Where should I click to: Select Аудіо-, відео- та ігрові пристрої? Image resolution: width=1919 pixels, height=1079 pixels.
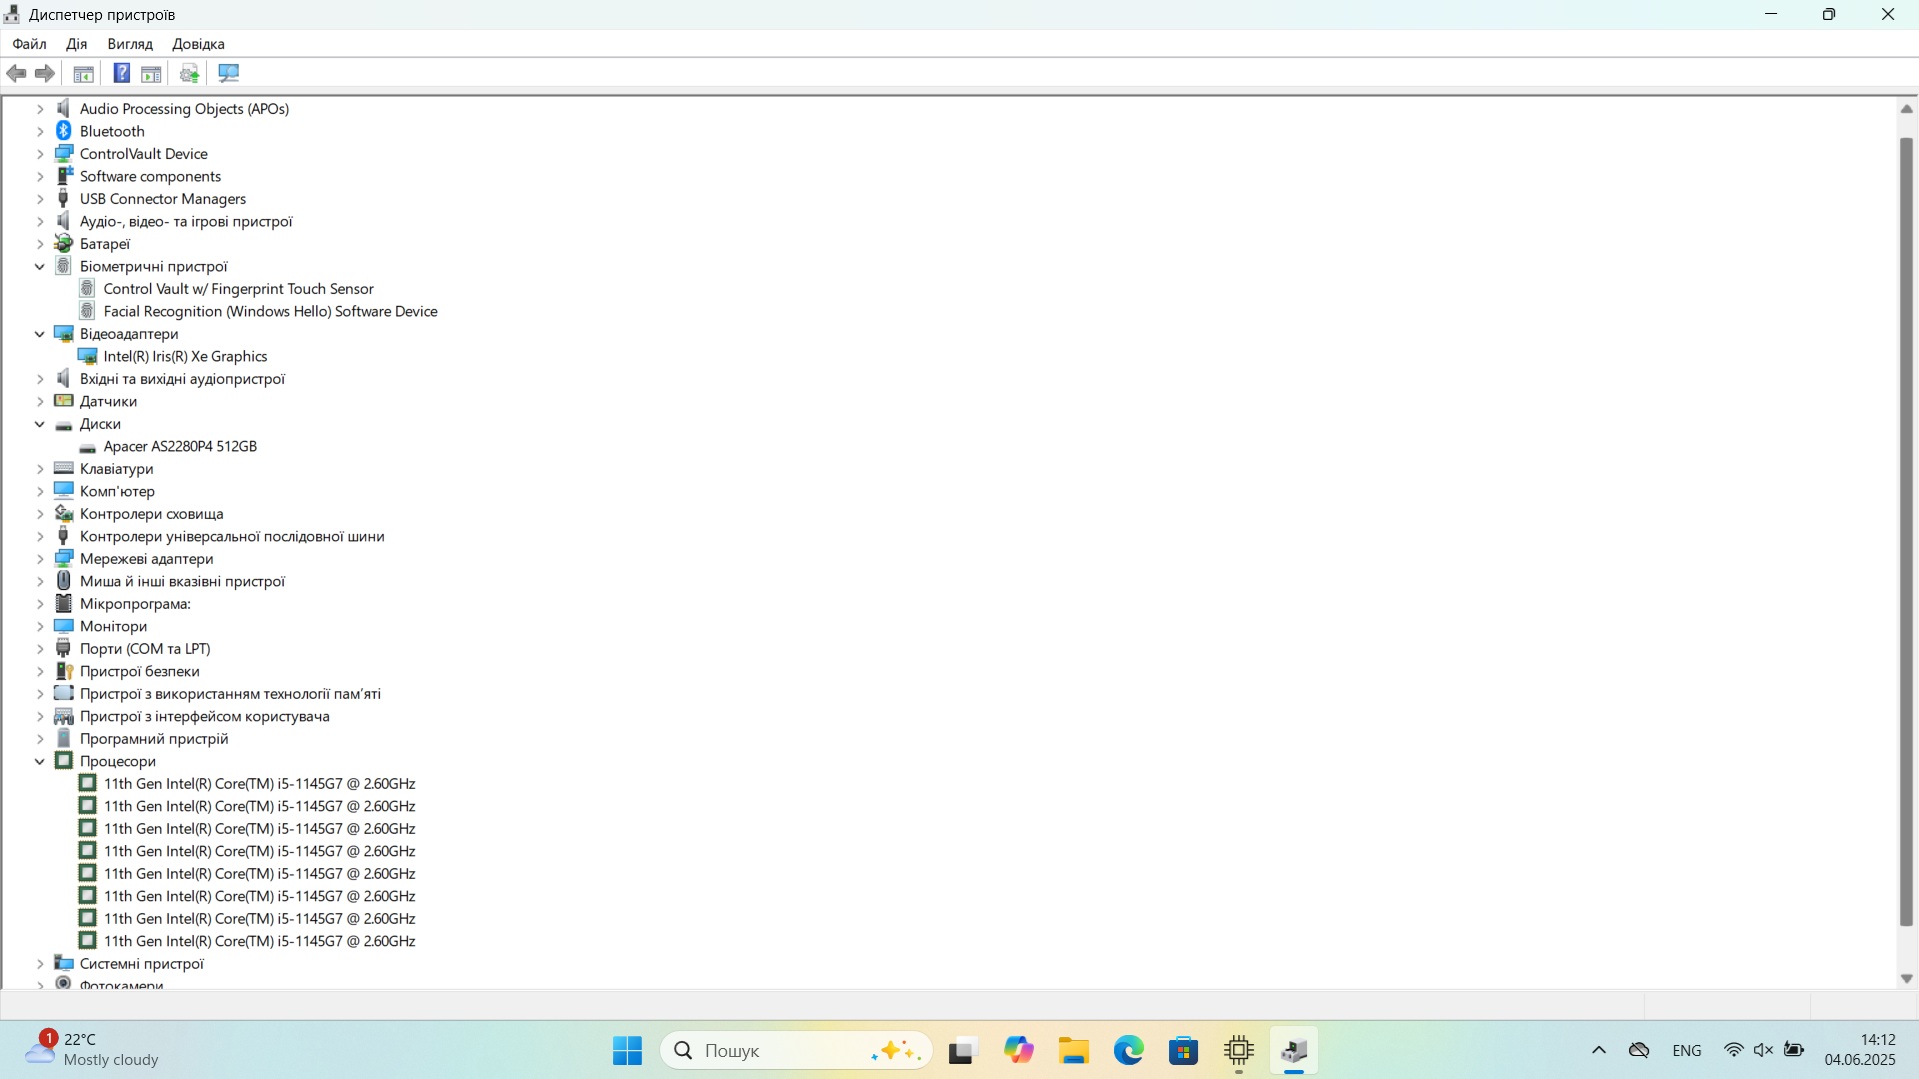pos(186,221)
